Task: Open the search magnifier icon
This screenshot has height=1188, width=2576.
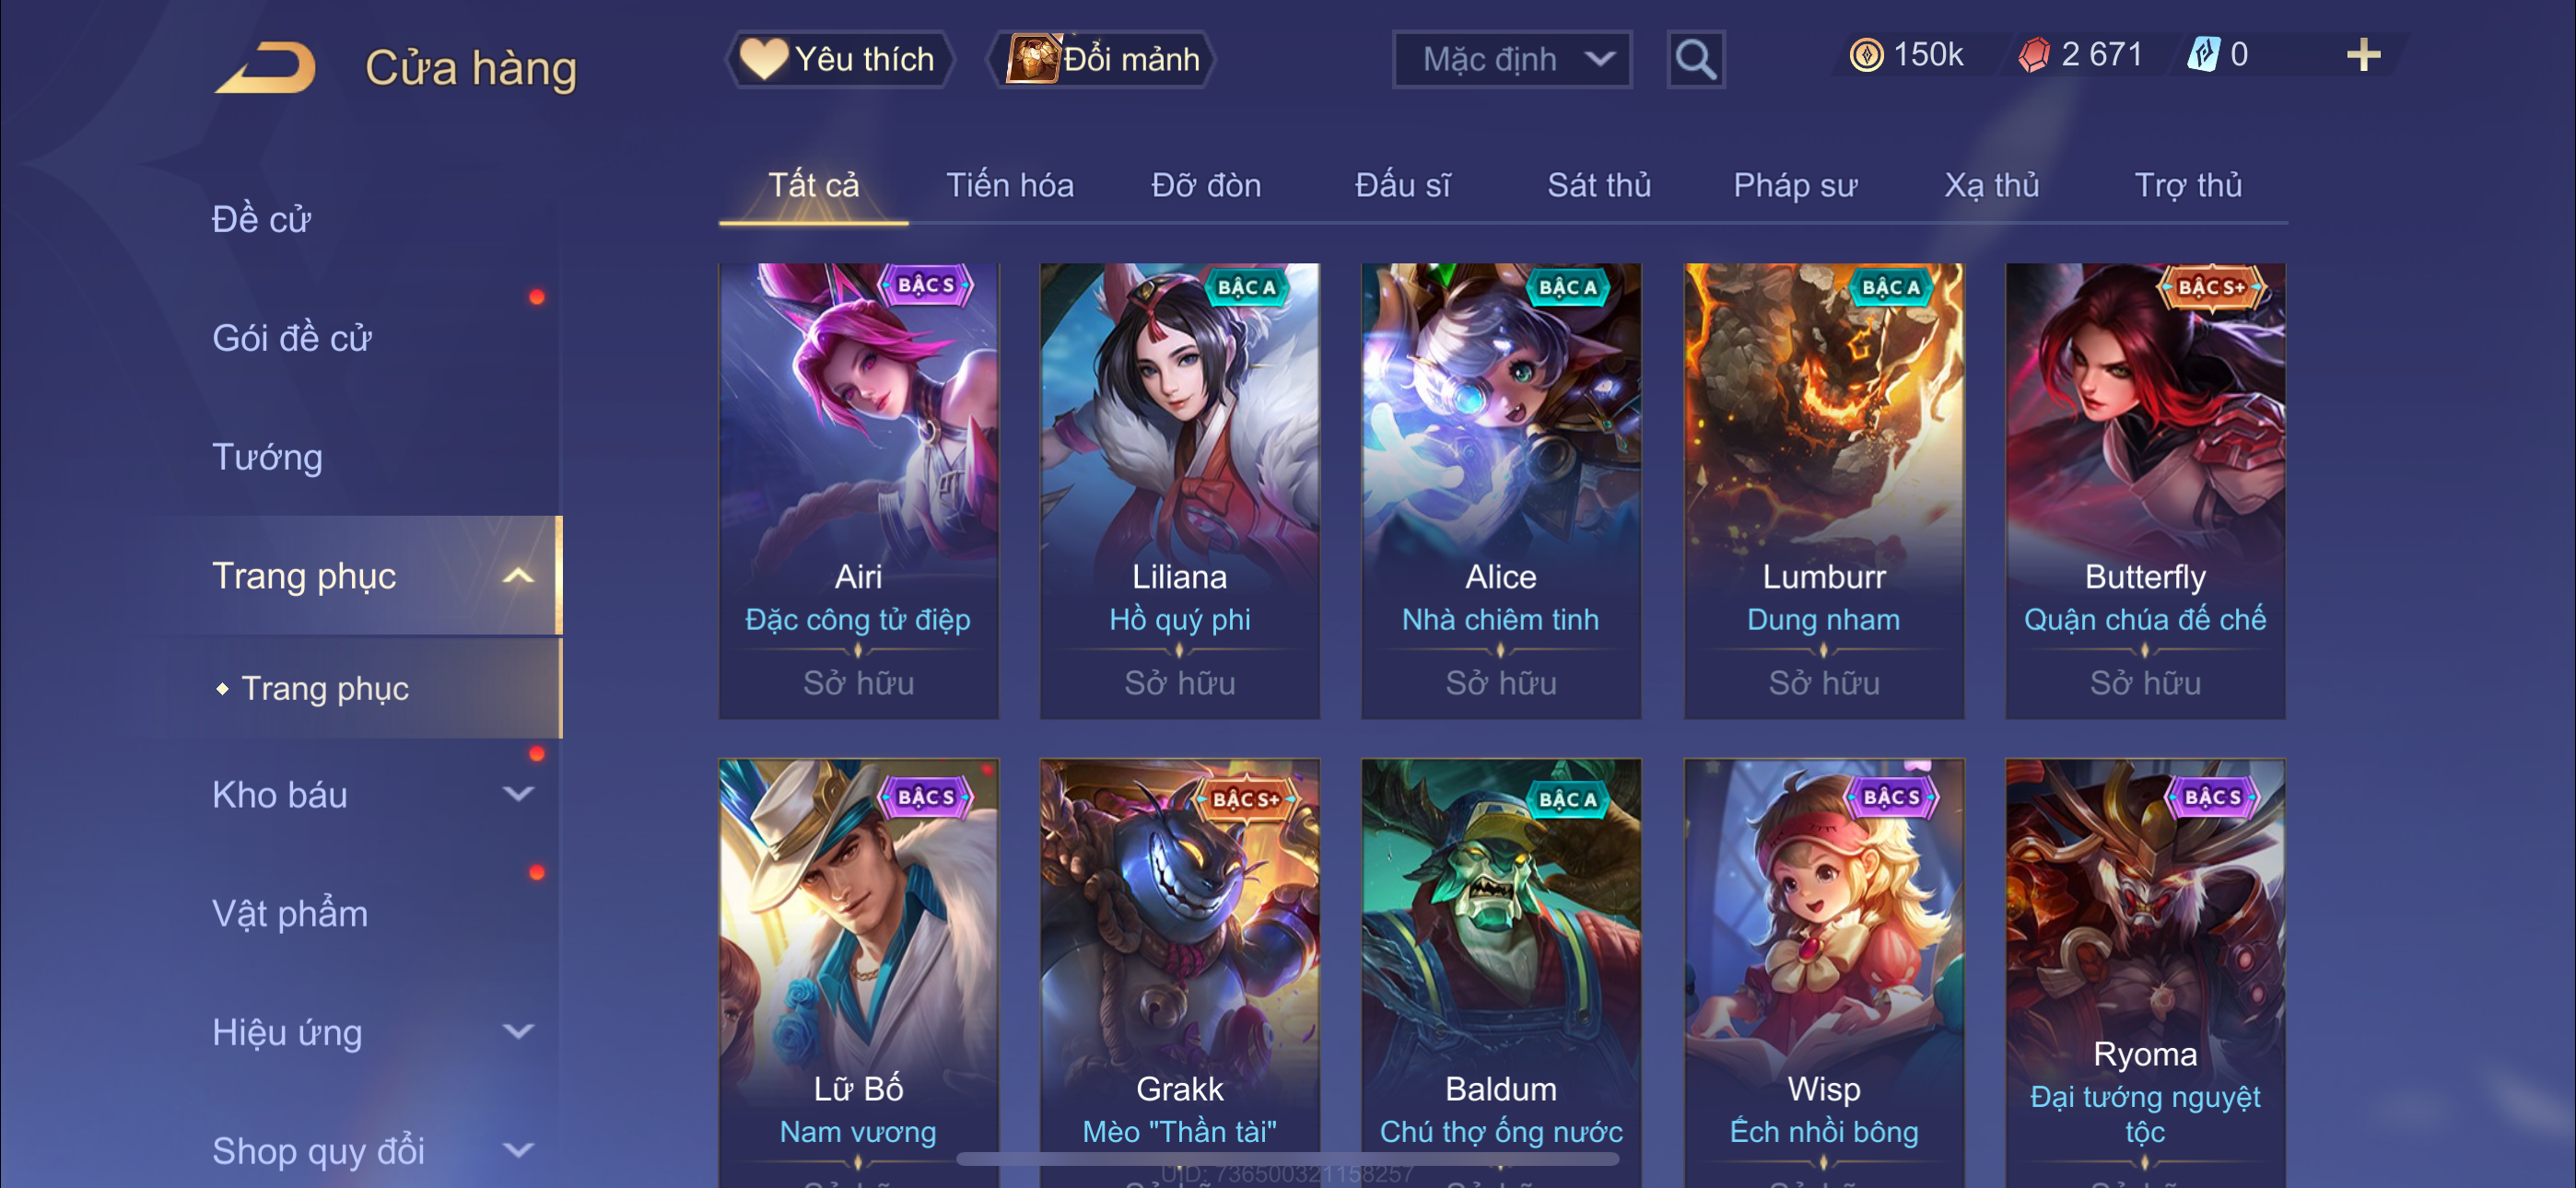Action: pyautogui.click(x=1695, y=60)
